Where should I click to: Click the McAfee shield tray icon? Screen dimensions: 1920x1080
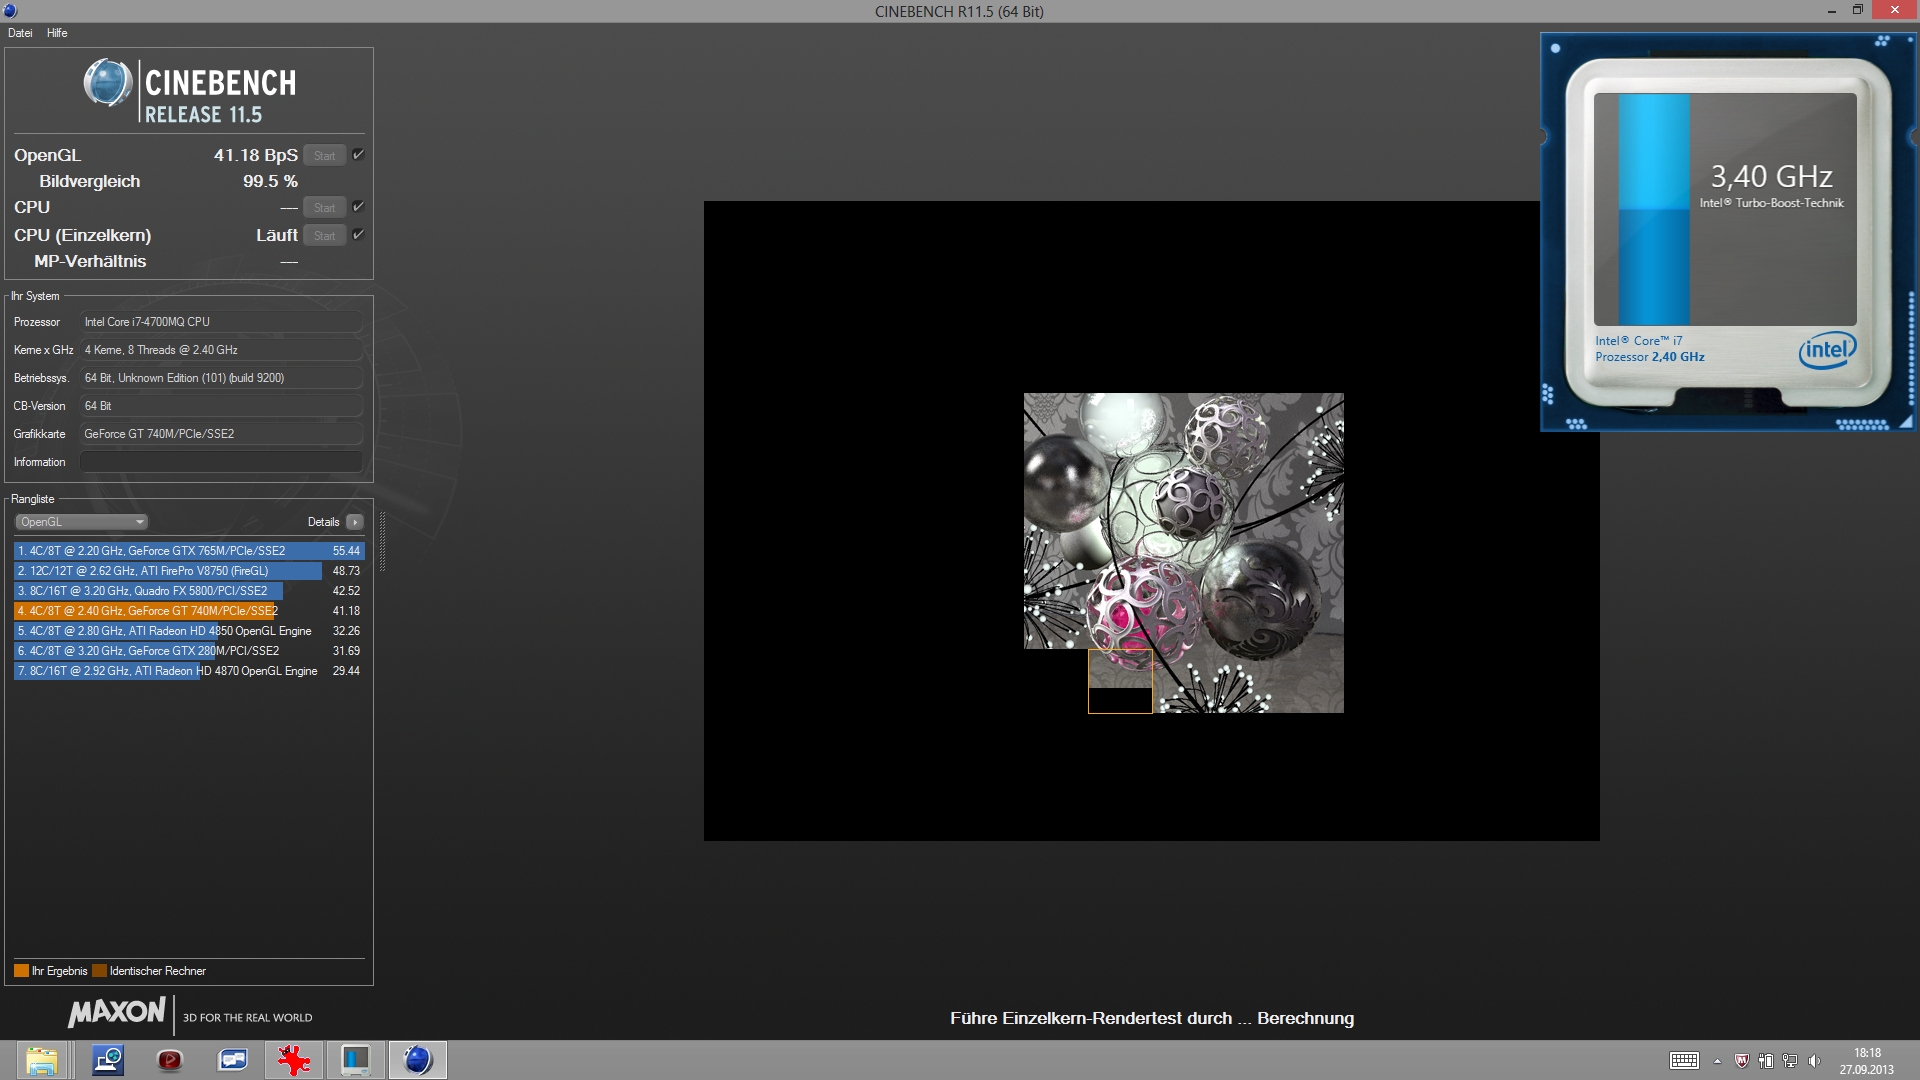click(1741, 1061)
